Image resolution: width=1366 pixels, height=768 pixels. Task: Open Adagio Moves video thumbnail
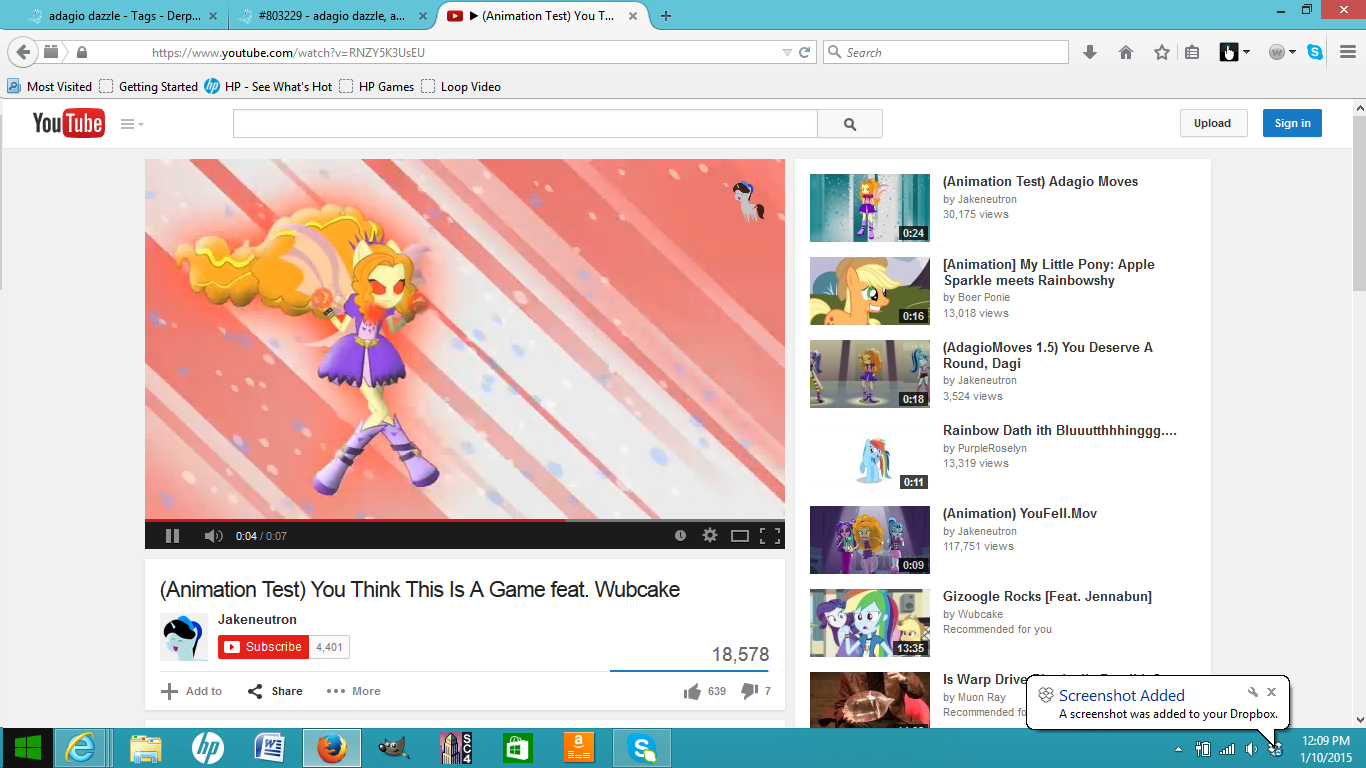tap(869, 208)
